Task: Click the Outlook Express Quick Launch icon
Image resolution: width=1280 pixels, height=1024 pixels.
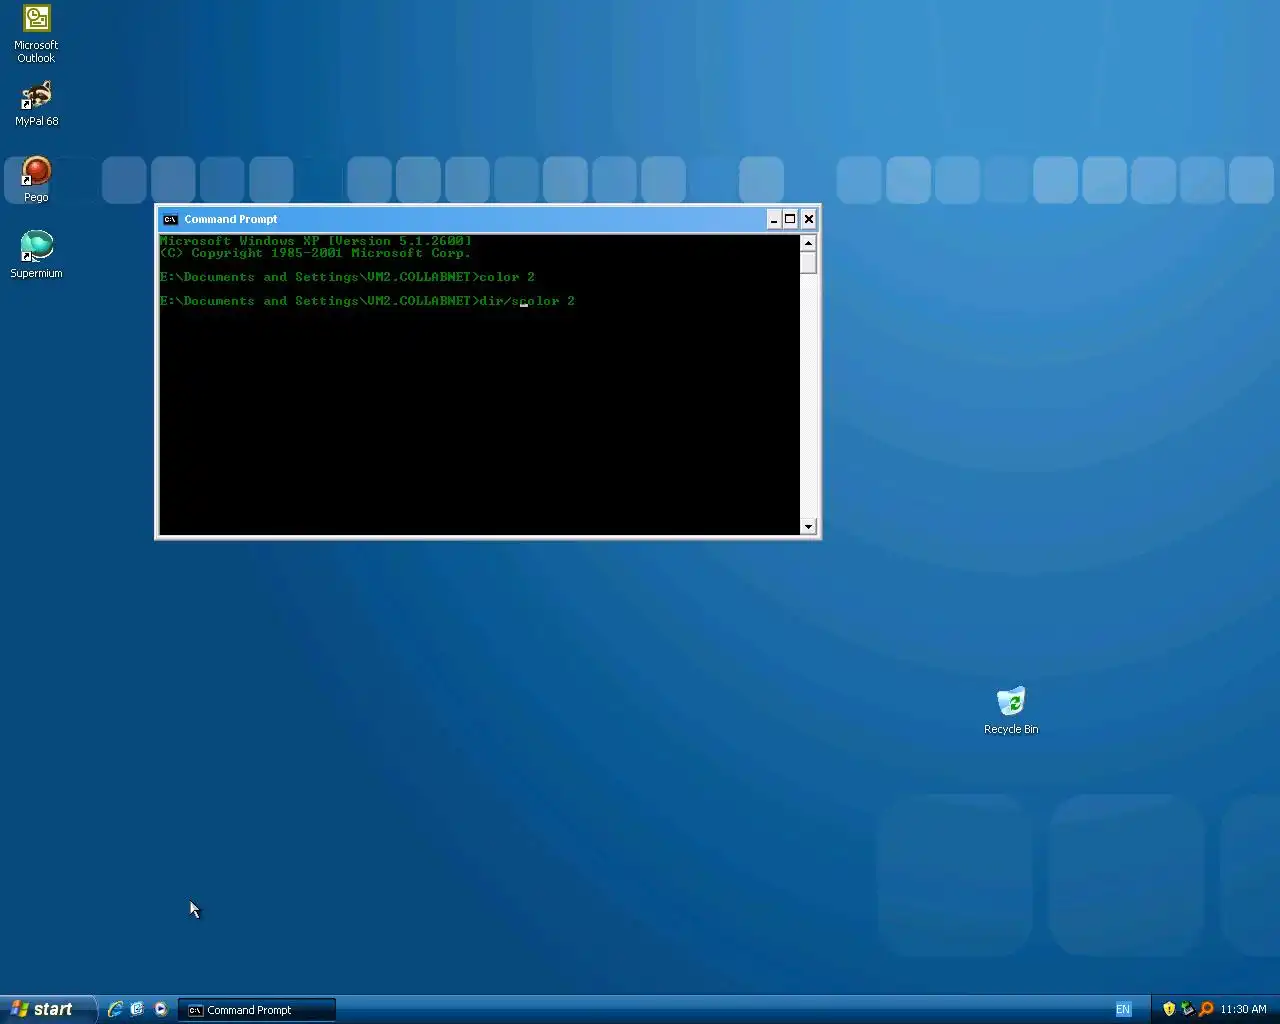Action: pos(137,1009)
